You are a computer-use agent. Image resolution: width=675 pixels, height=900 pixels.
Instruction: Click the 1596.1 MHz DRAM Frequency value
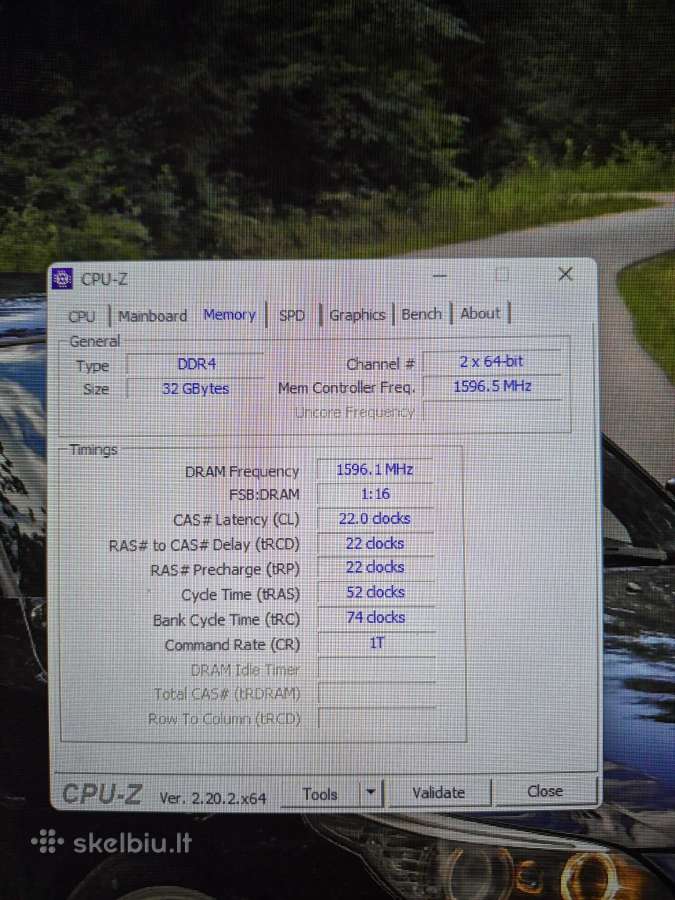point(375,470)
